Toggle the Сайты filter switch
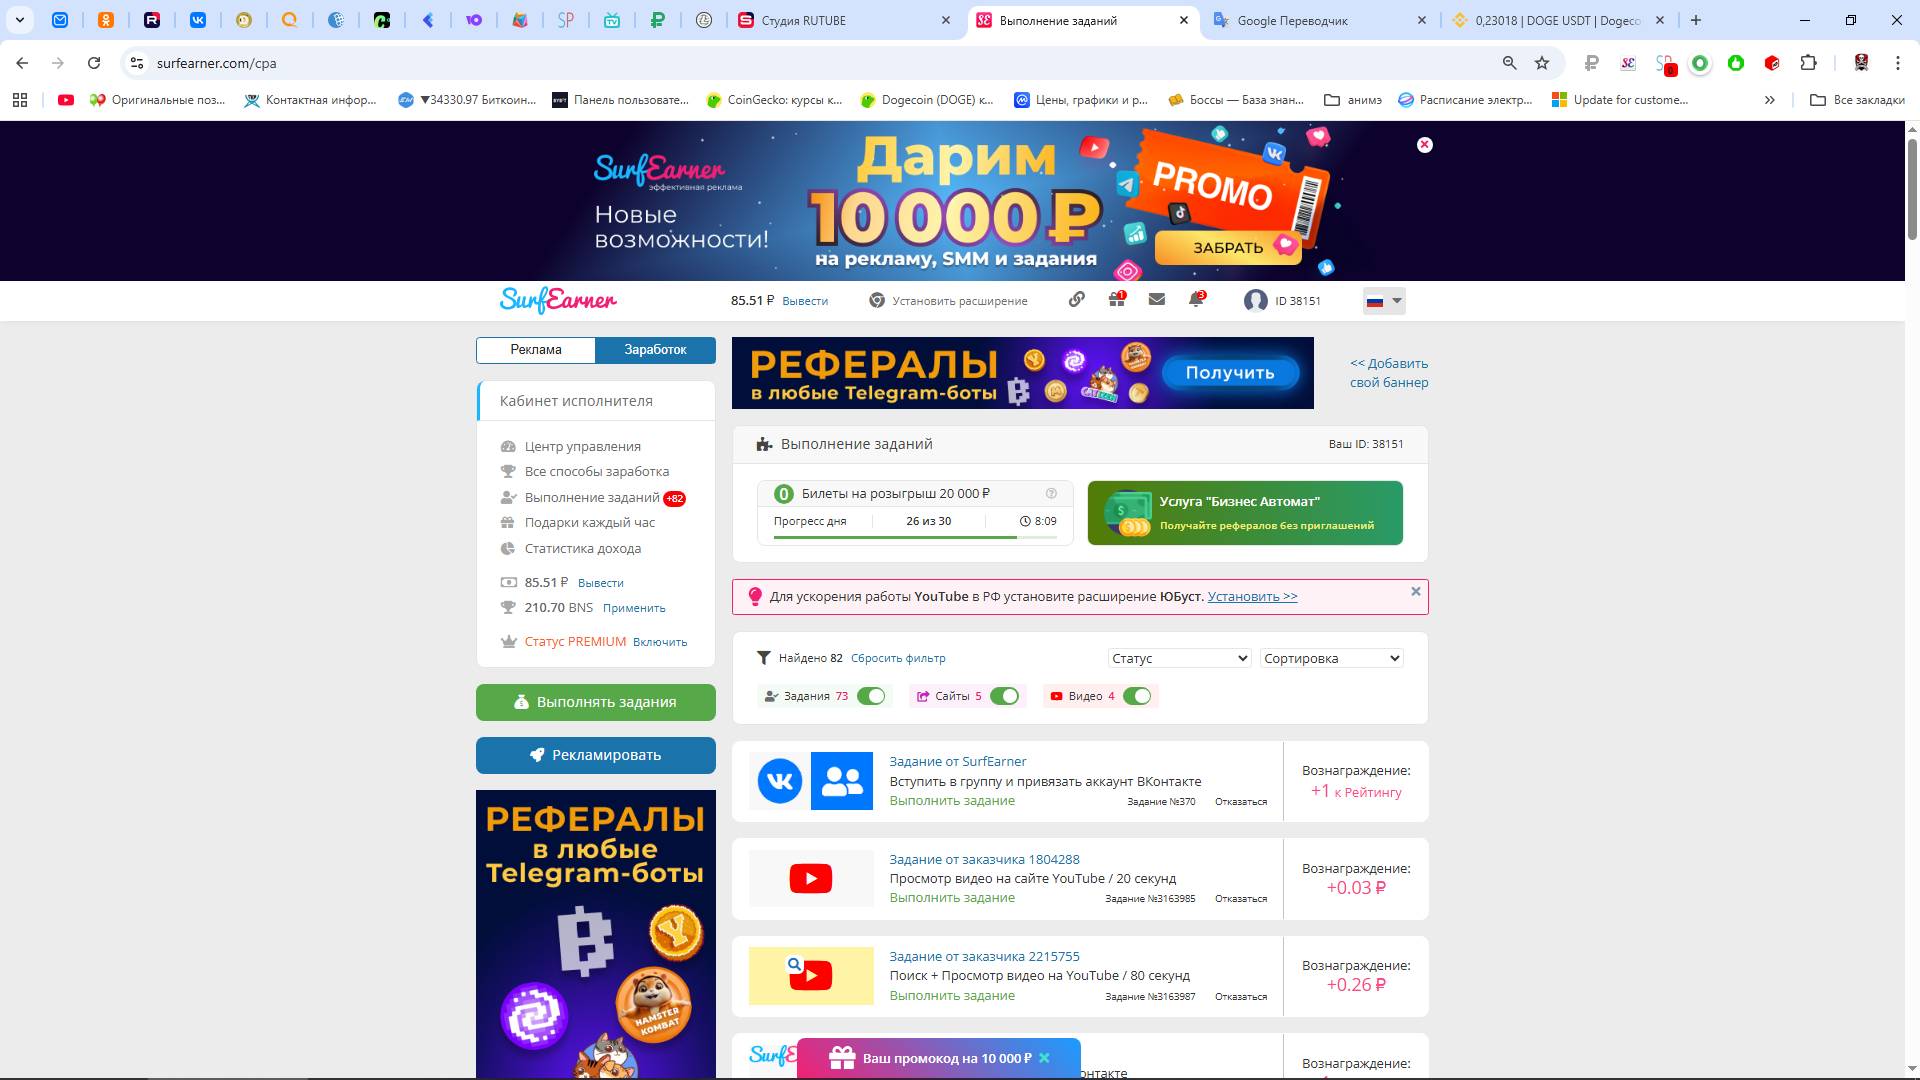 (x=1004, y=696)
